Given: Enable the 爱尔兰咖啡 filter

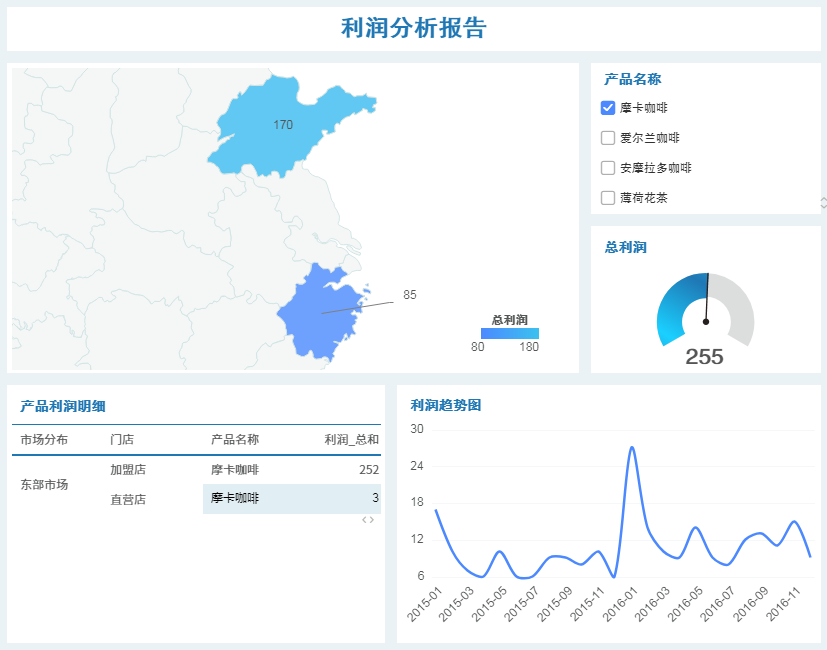Looking at the screenshot, I should tap(608, 137).
